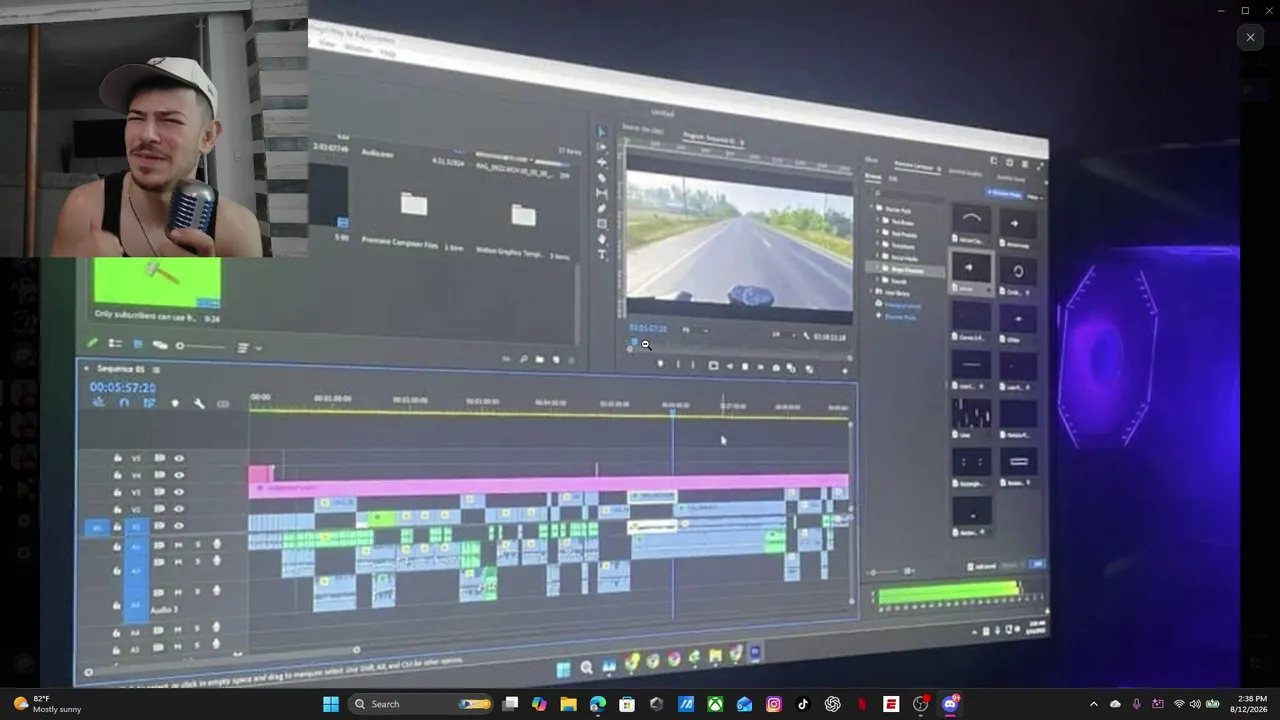The height and width of the screenshot is (720, 1280).
Task: Switch Project panel to list view
Action: click(x=115, y=344)
